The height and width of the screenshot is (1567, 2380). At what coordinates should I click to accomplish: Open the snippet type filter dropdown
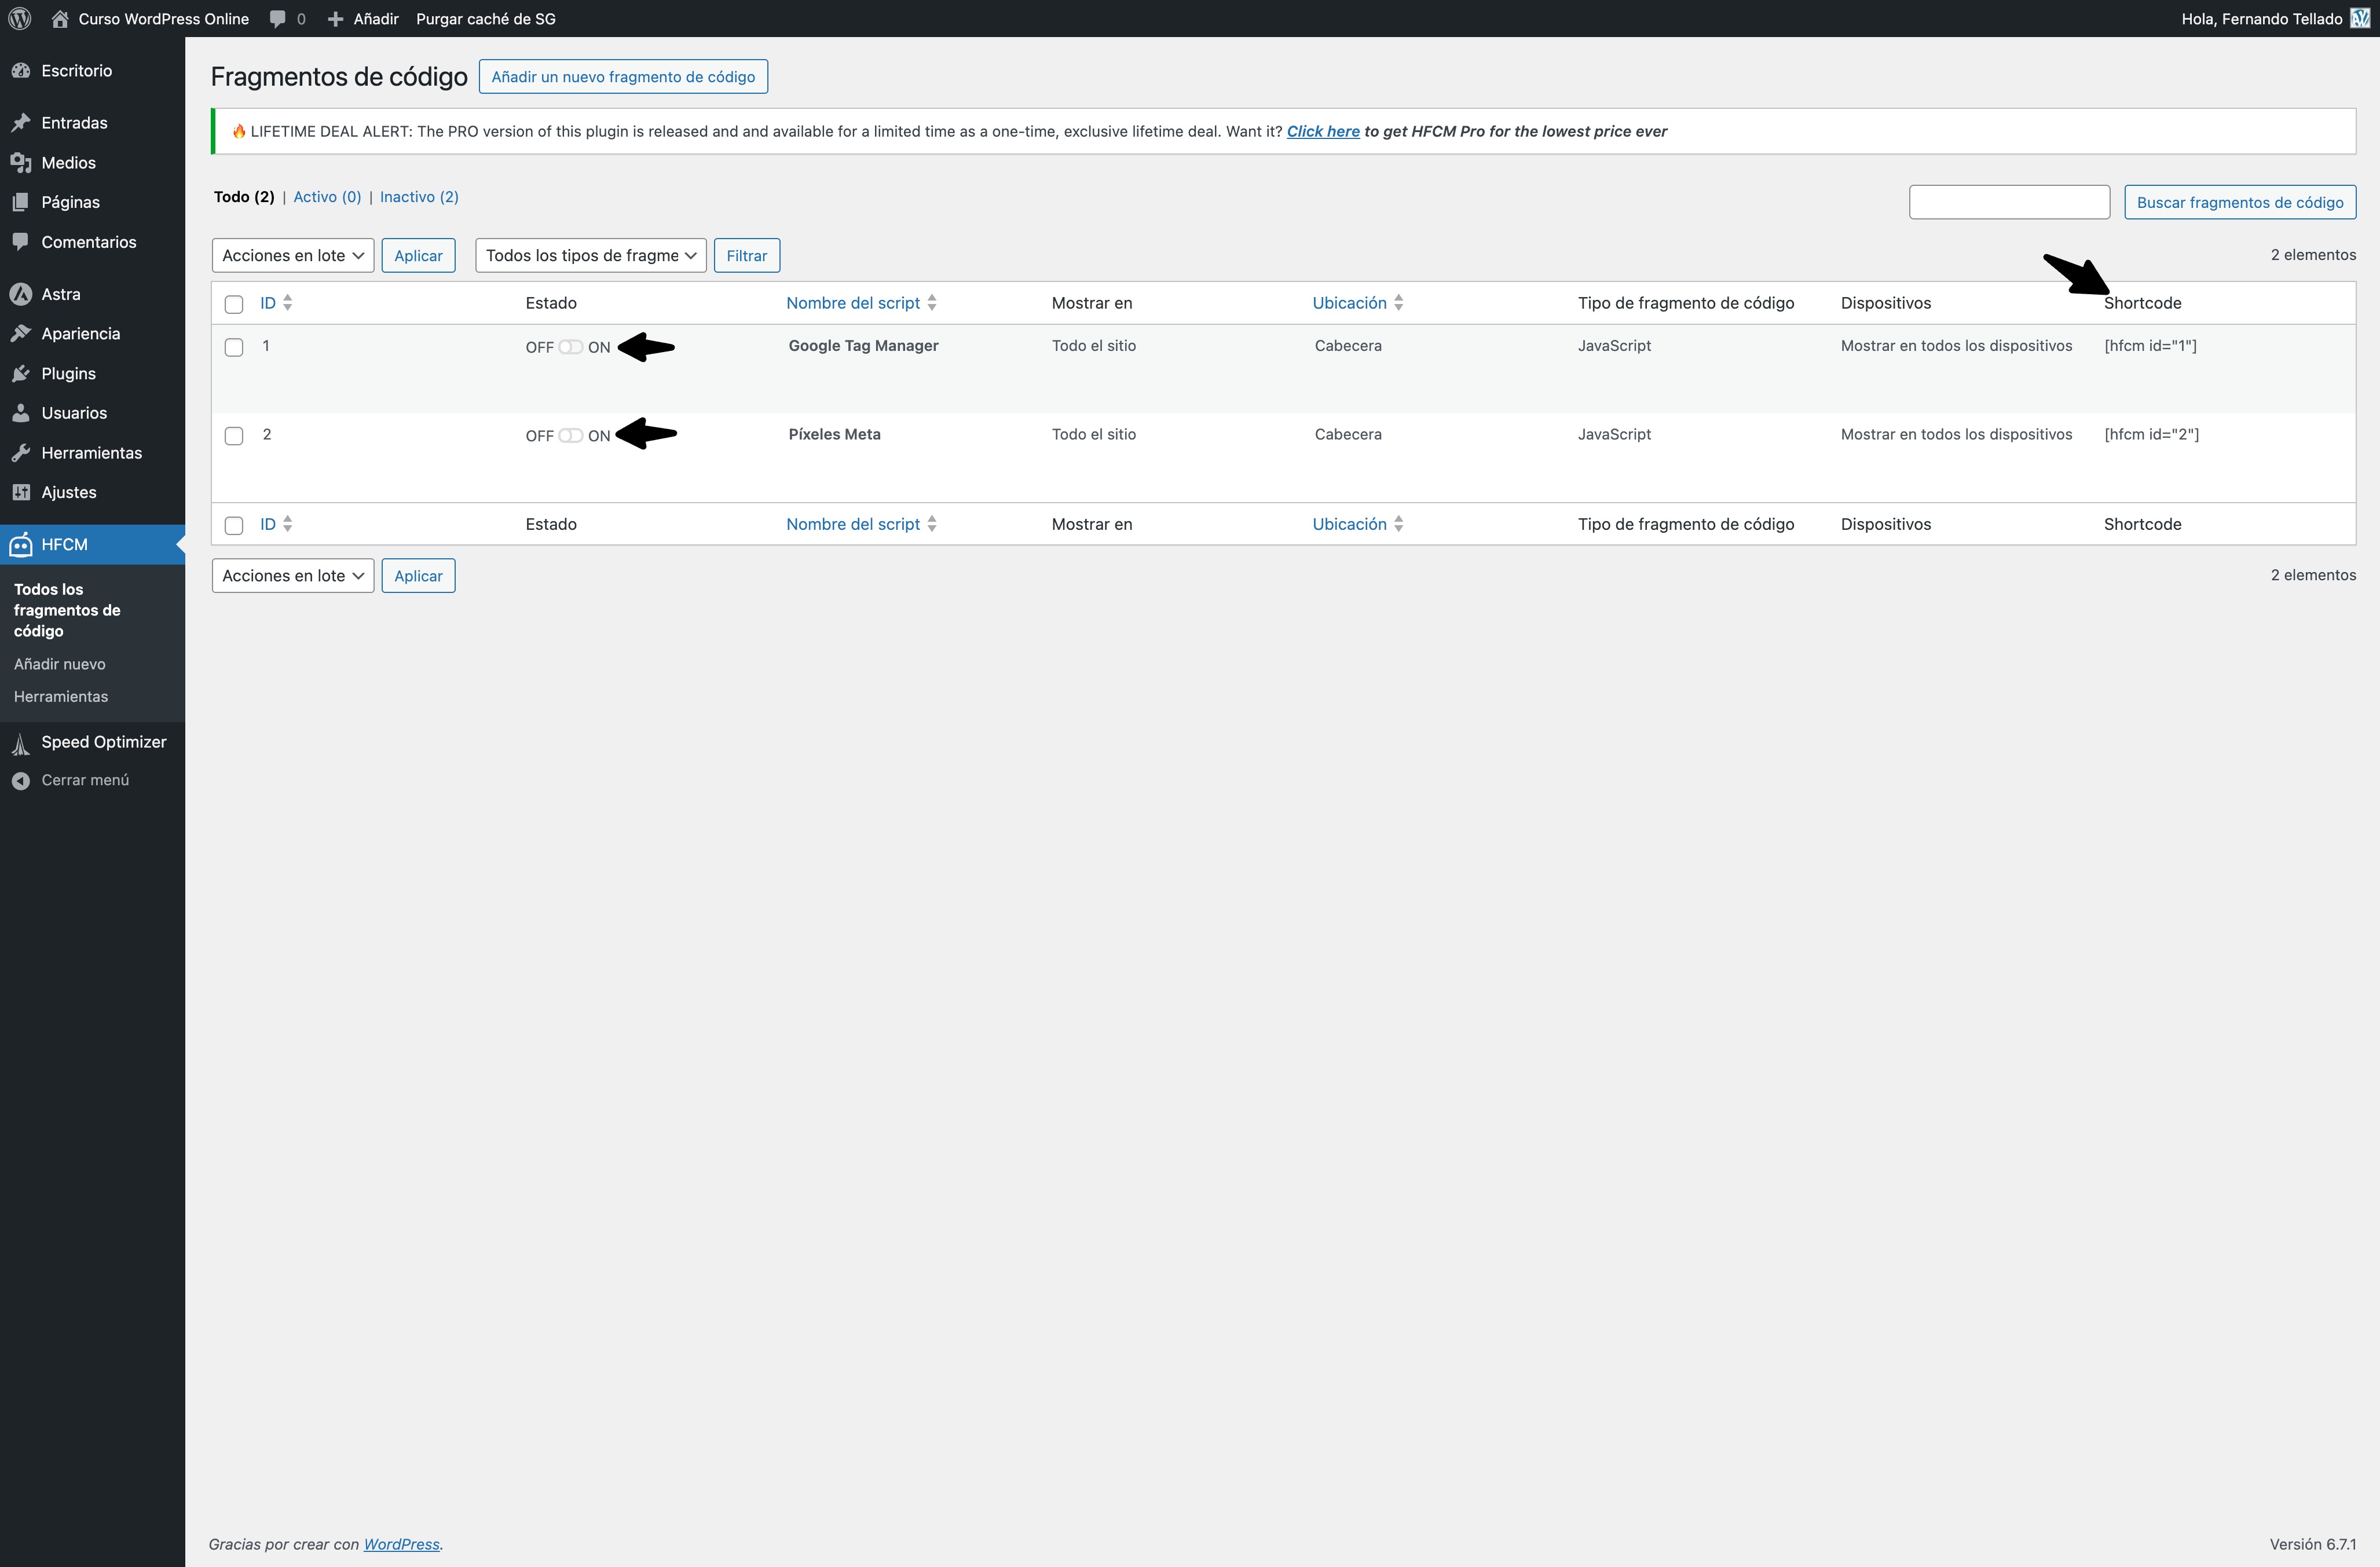point(589,255)
